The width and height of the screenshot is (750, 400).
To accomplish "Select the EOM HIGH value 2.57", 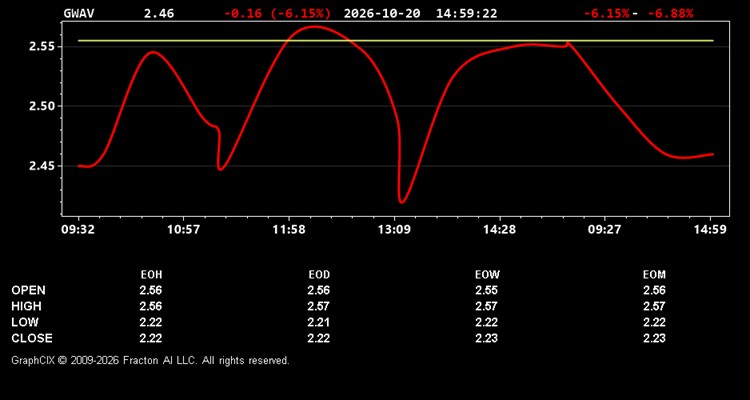I will 654,306.
